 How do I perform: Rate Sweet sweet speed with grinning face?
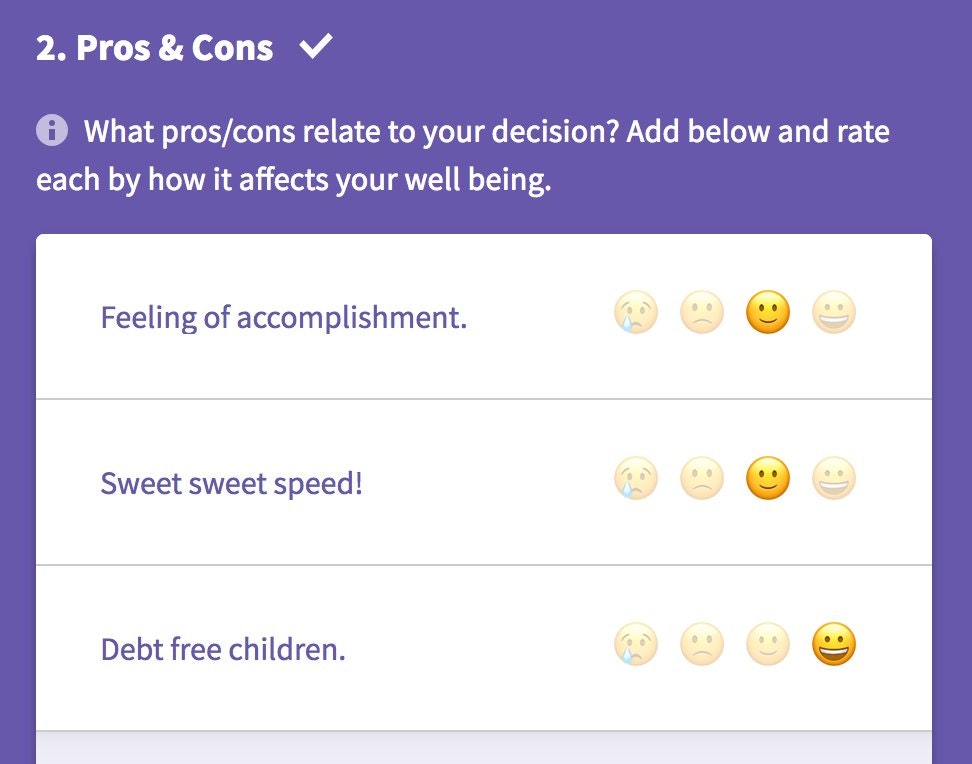pyautogui.click(x=834, y=481)
